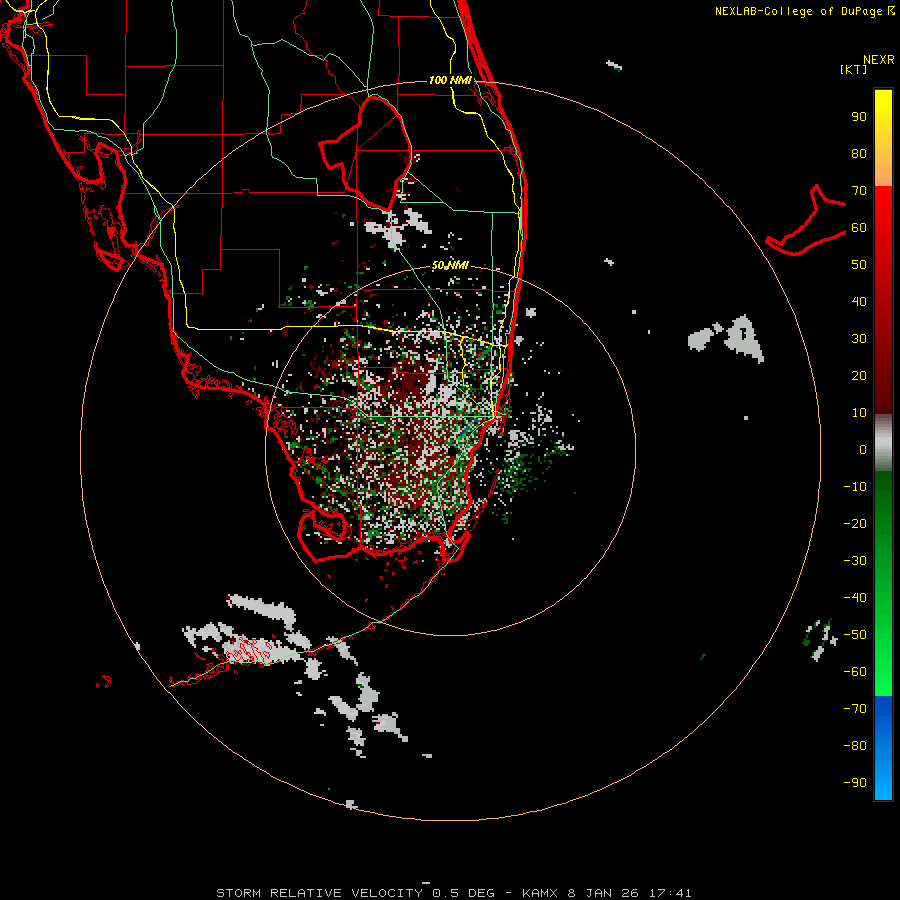The width and height of the screenshot is (900, 900).
Task: Click the 70 value on the velocity scale
Action: tap(859, 191)
